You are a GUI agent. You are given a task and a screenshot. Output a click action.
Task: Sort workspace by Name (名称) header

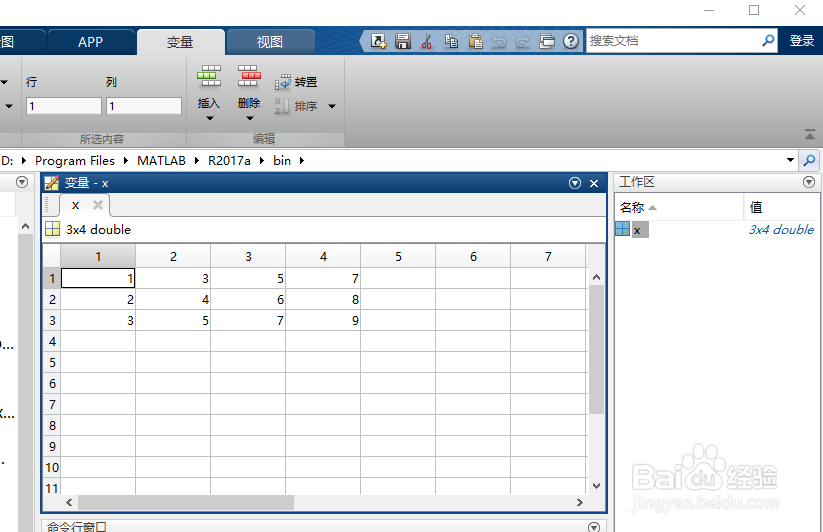679,207
